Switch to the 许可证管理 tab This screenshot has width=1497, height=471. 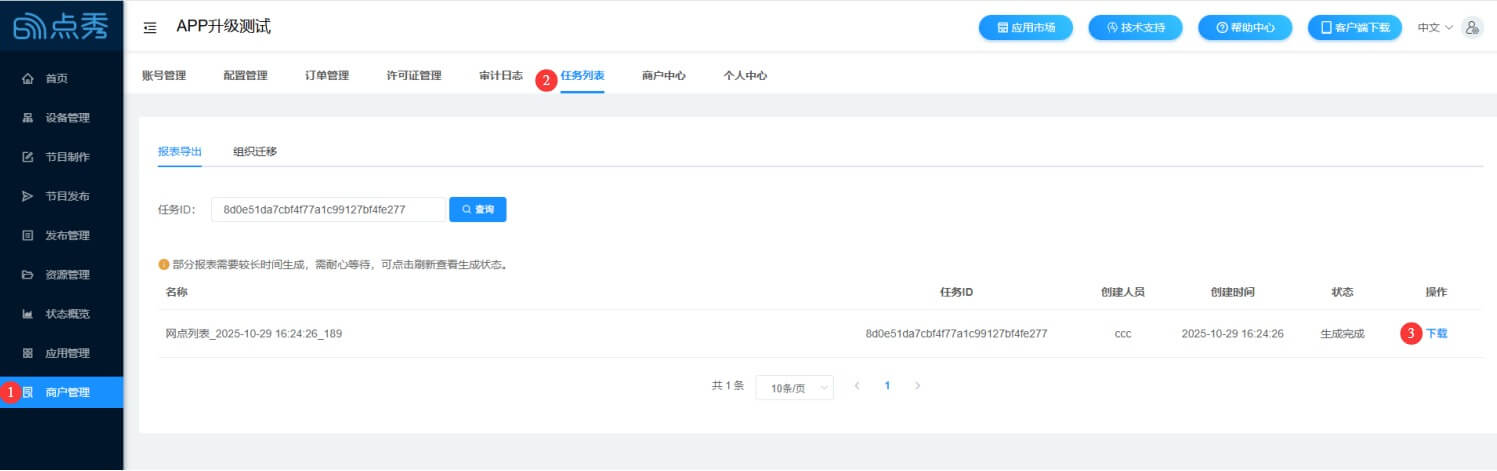click(x=414, y=75)
